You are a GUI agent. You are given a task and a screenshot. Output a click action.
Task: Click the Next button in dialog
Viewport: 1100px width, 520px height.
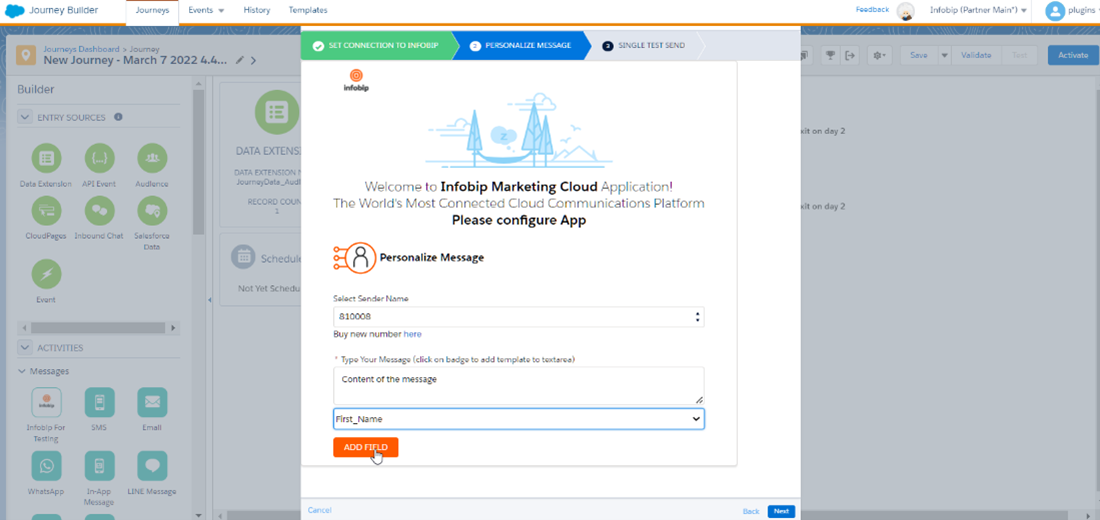(x=781, y=511)
